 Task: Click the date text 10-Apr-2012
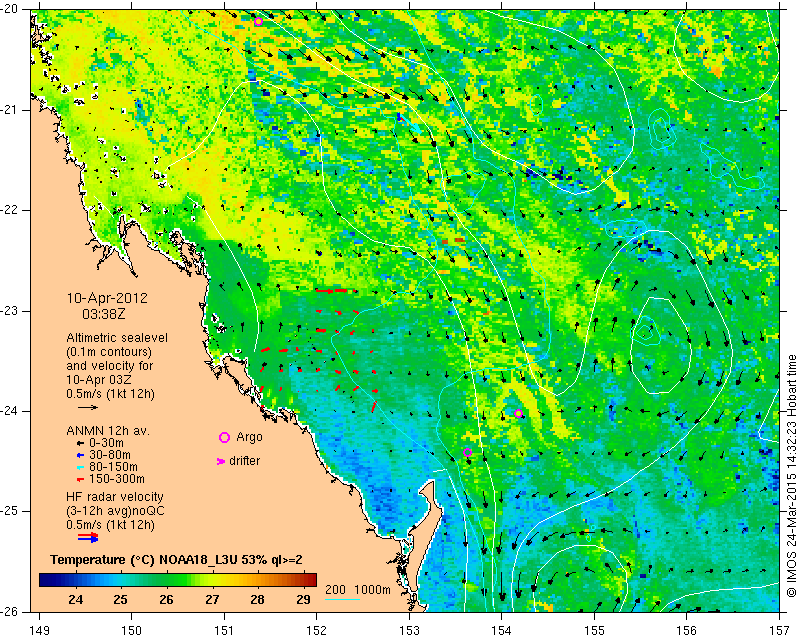pos(107,298)
